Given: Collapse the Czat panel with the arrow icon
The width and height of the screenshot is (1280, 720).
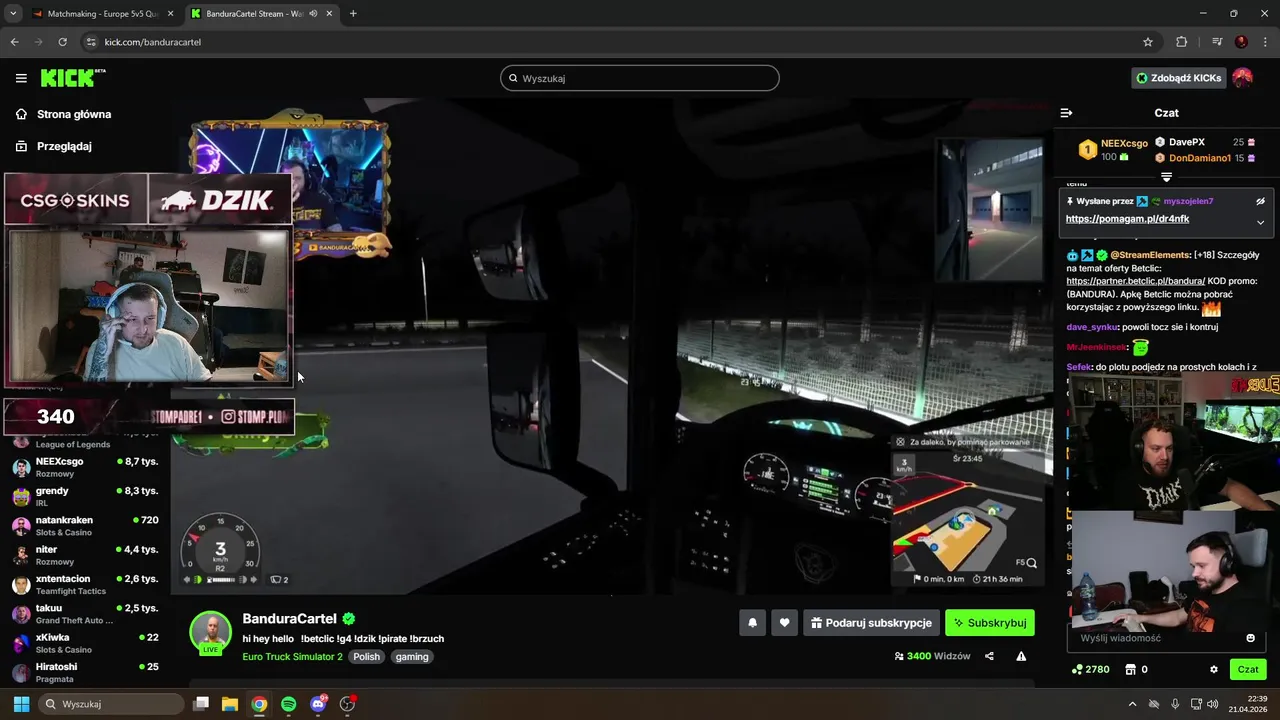Looking at the screenshot, I should [x=1066, y=113].
